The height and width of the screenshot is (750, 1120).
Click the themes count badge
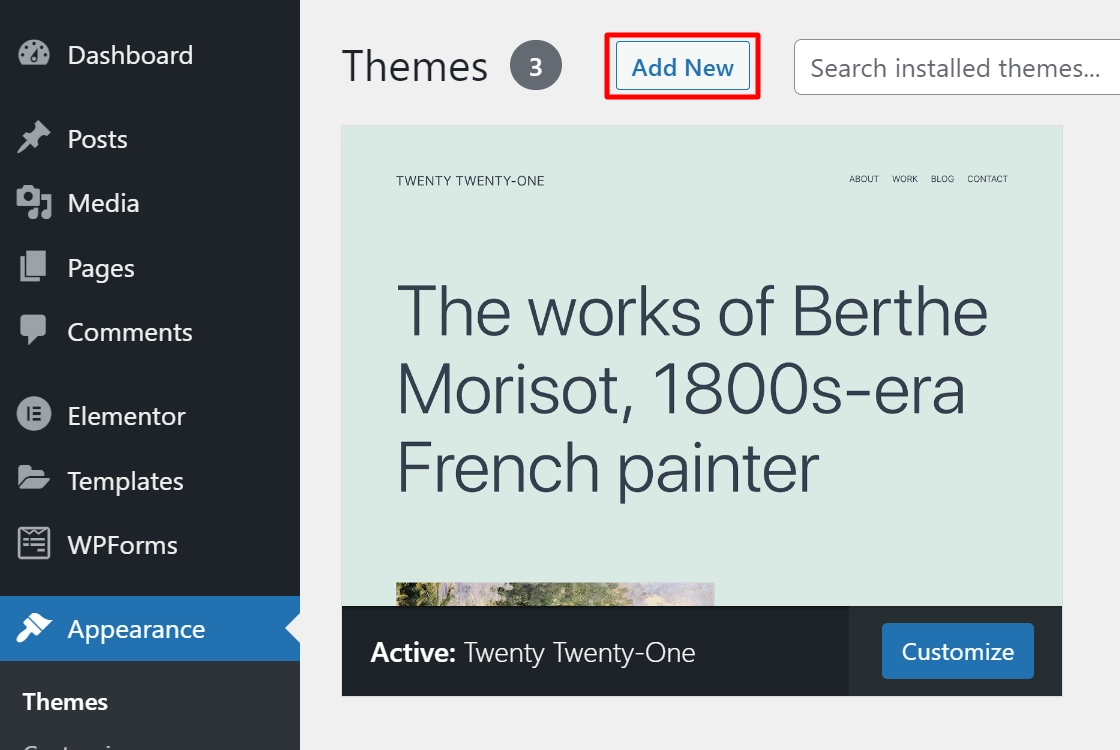(536, 67)
